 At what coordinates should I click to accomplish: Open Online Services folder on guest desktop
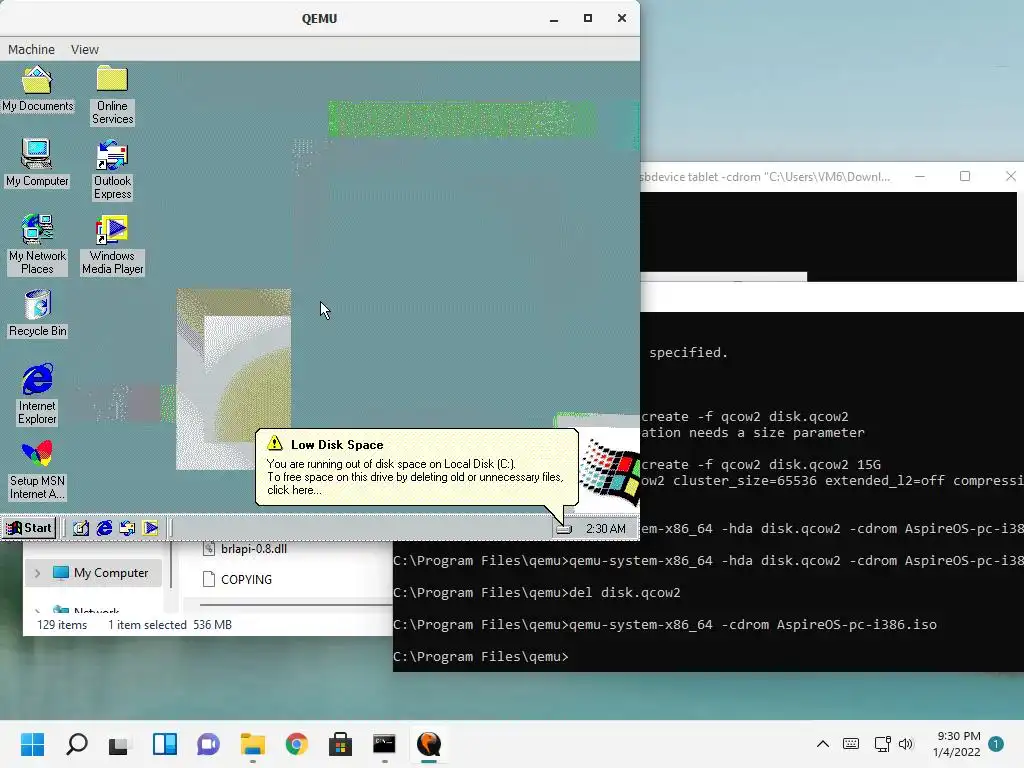(112, 95)
